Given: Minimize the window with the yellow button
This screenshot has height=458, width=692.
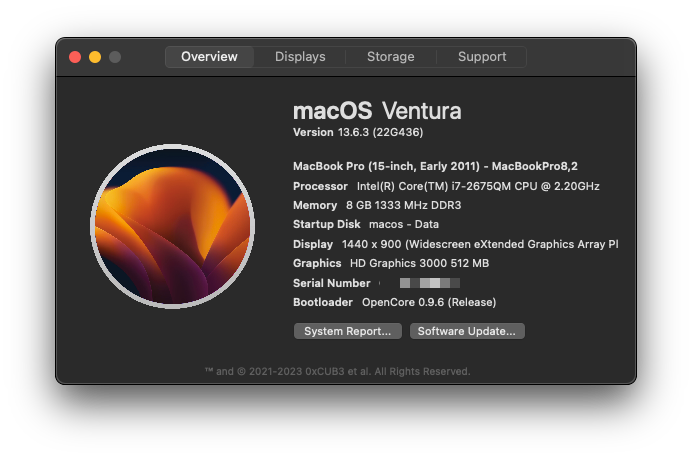Looking at the screenshot, I should tap(95, 57).
